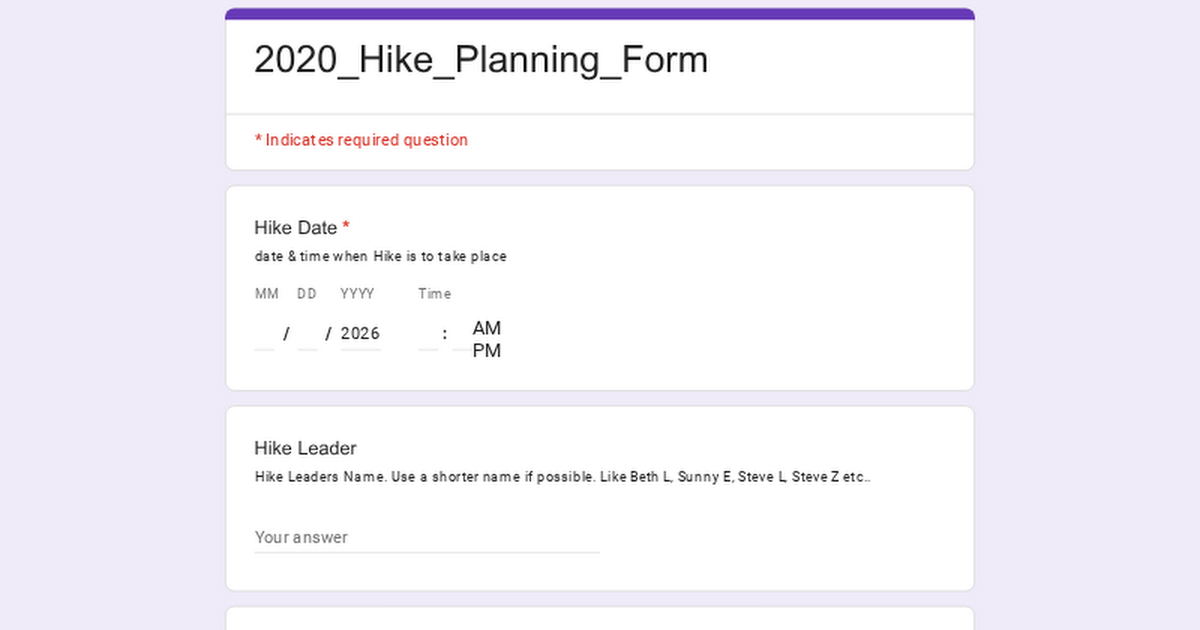The width and height of the screenshot is (1200, 630).
Task: Select the YYYY field showing 2026
Action: [x=360, y=333]
